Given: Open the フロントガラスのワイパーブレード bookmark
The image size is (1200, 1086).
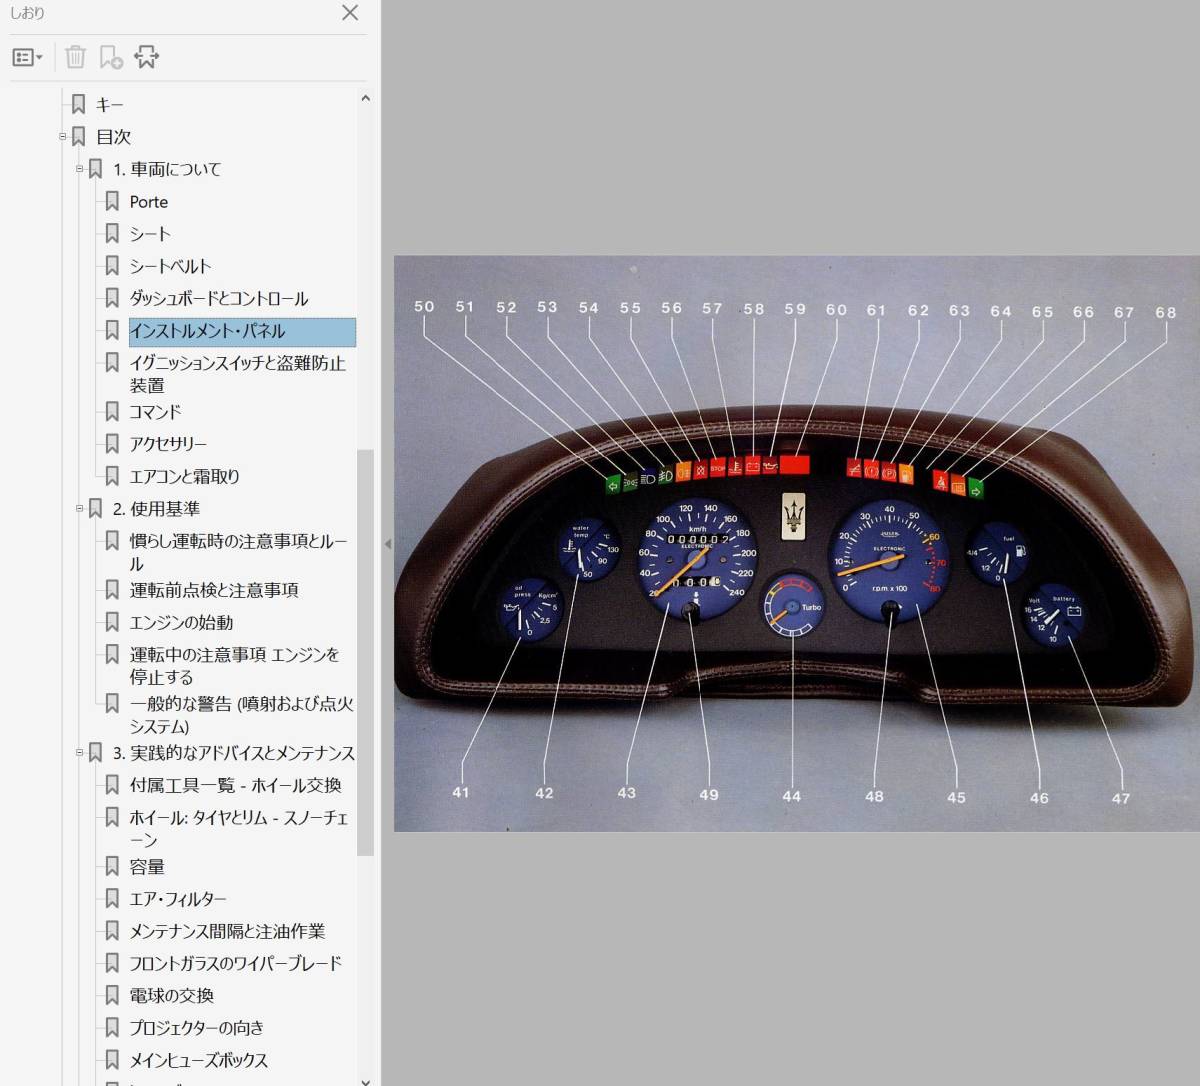Looking at the screenshot, I should [236, 963].
